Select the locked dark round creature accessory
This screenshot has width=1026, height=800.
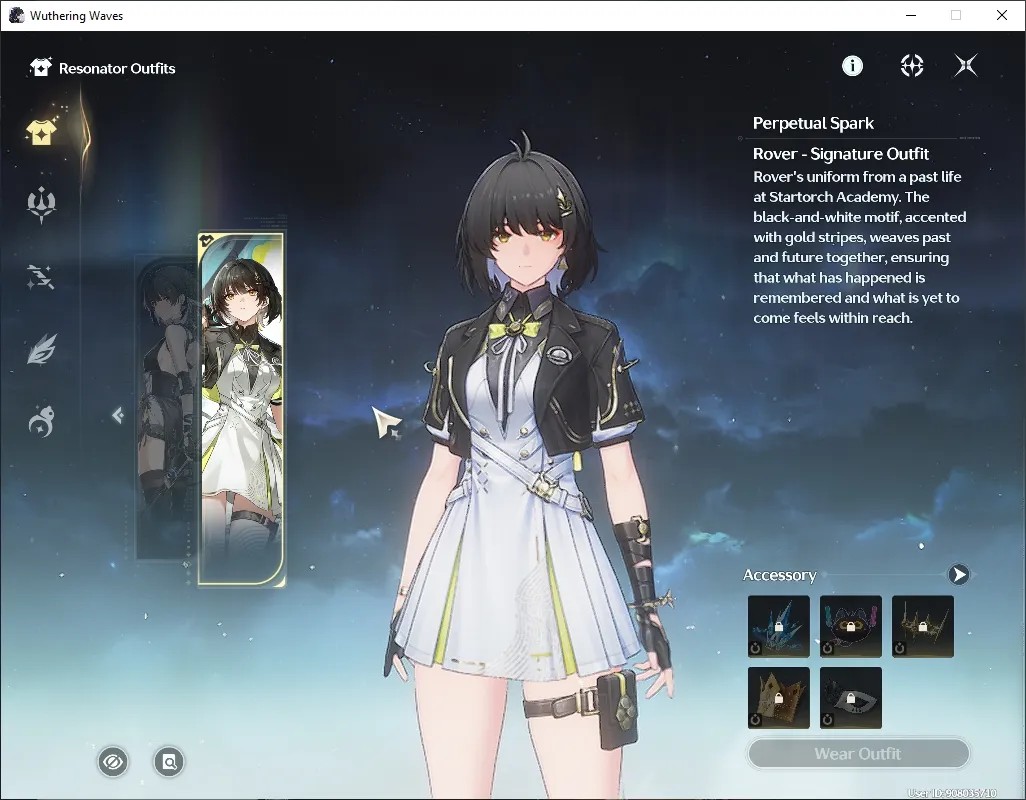(x=851, y=626)
